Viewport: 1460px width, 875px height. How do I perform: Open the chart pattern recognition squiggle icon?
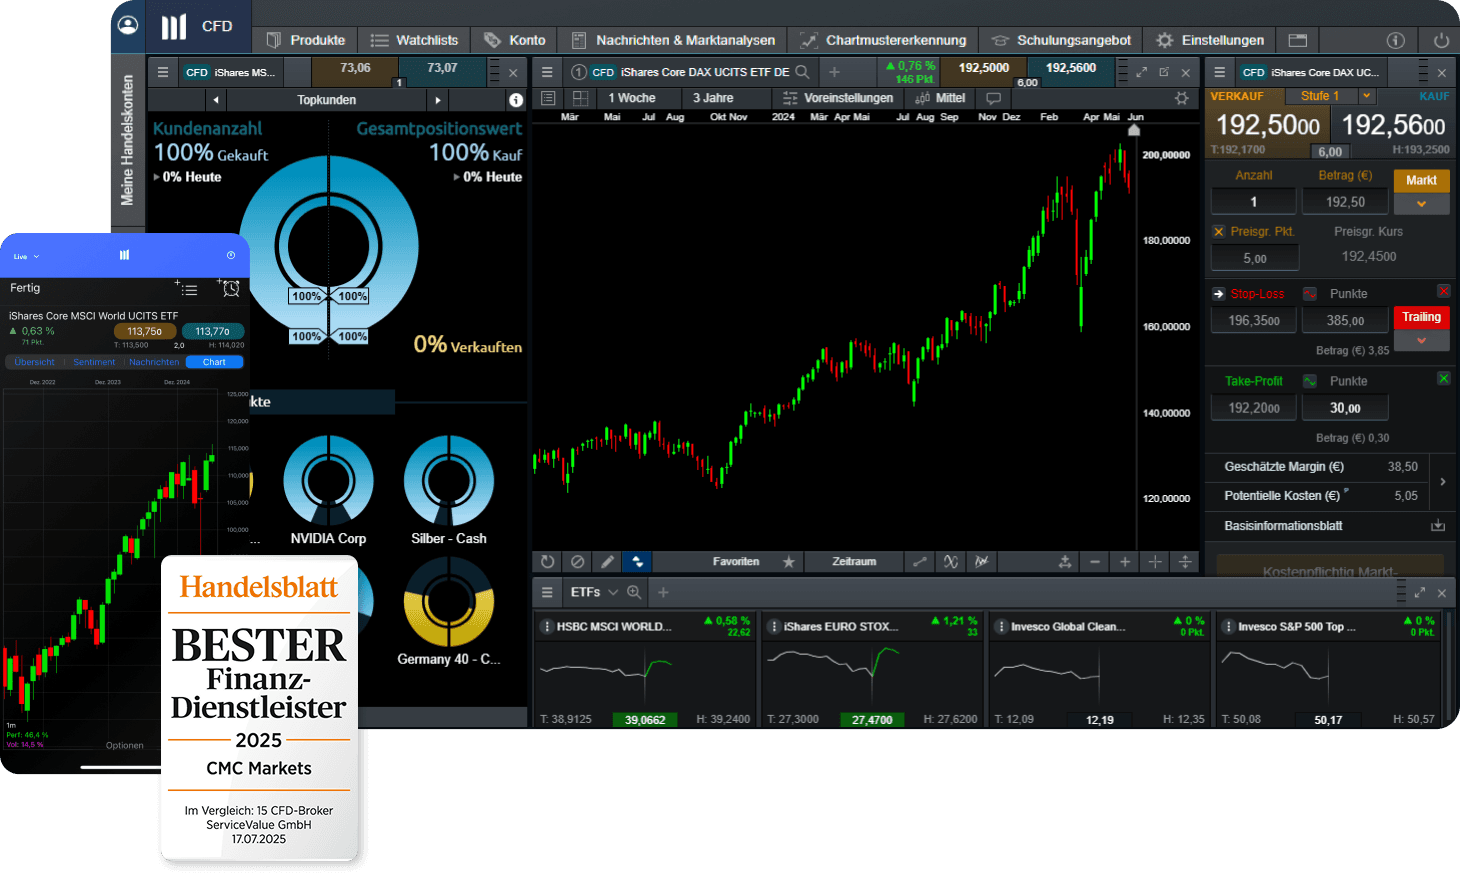coord(950,561)
